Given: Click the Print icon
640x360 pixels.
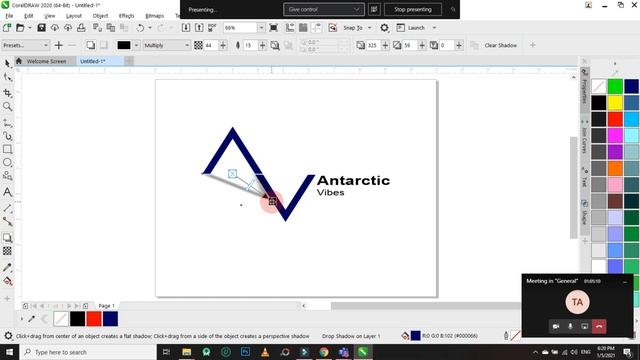Looking at the screenshot, I should point(81,28).
